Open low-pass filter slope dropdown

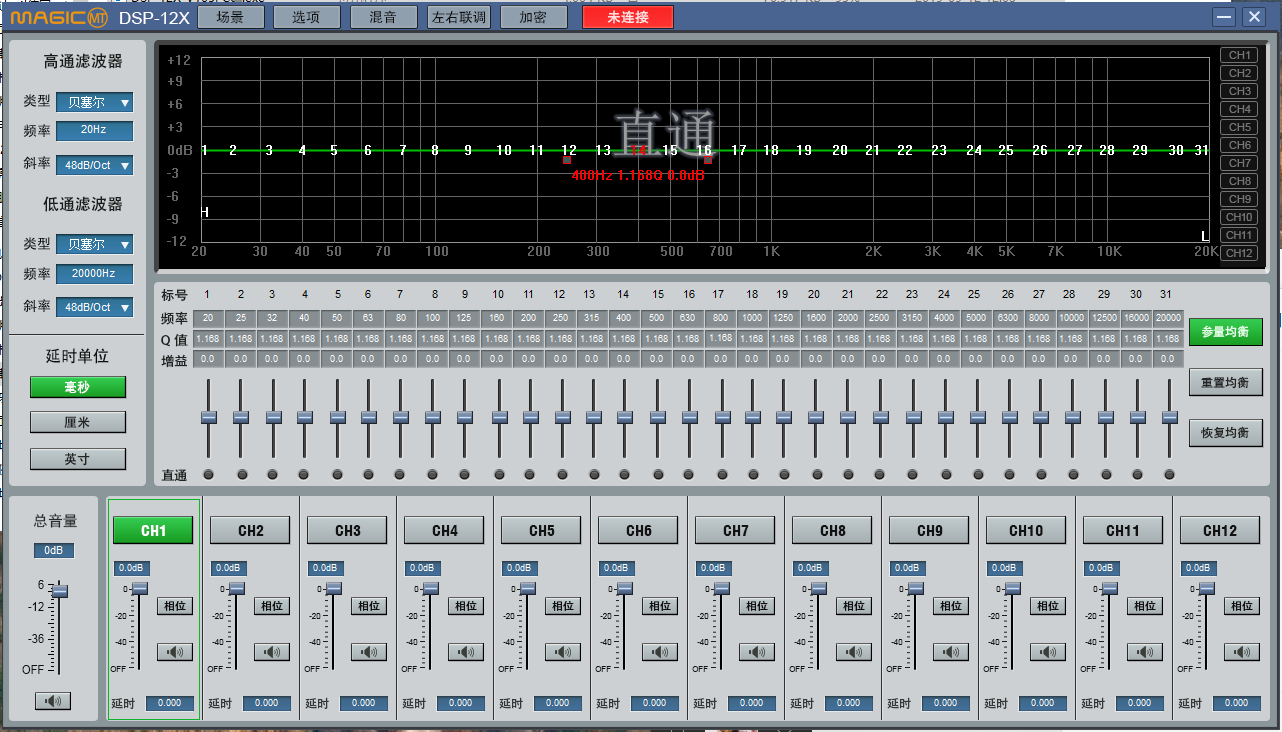tap(94, 307)
